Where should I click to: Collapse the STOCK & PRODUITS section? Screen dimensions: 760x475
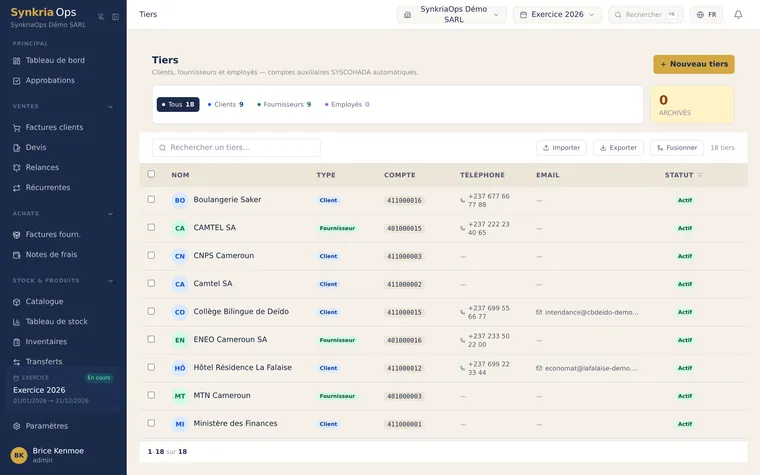tap(111, 281)
